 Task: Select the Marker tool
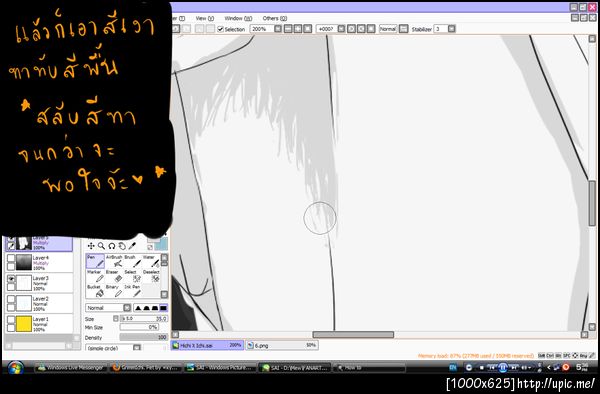coord(95,276)
